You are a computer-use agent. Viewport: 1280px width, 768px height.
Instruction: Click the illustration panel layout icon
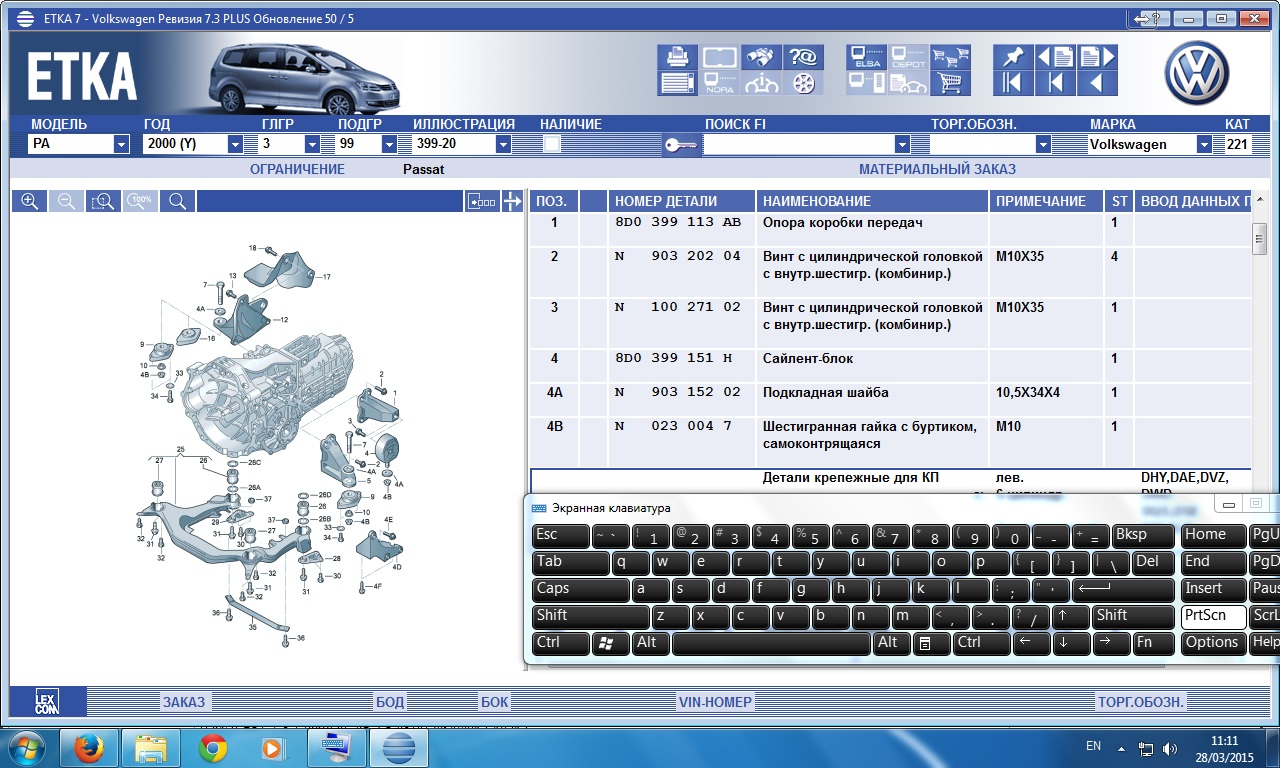pyautogui.click(x=482, y=201)
